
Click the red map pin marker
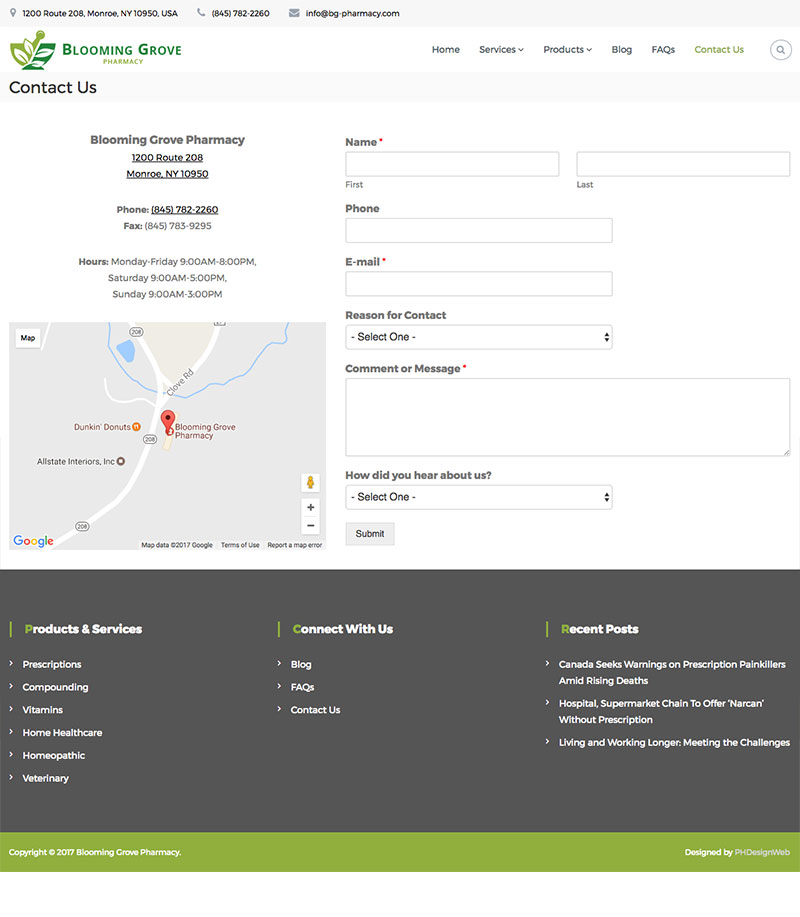click(x=168, y=421)
